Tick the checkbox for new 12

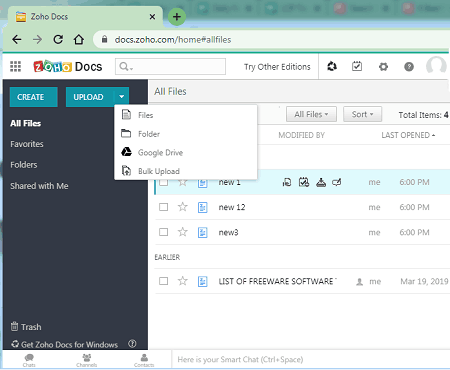point(163,207)
